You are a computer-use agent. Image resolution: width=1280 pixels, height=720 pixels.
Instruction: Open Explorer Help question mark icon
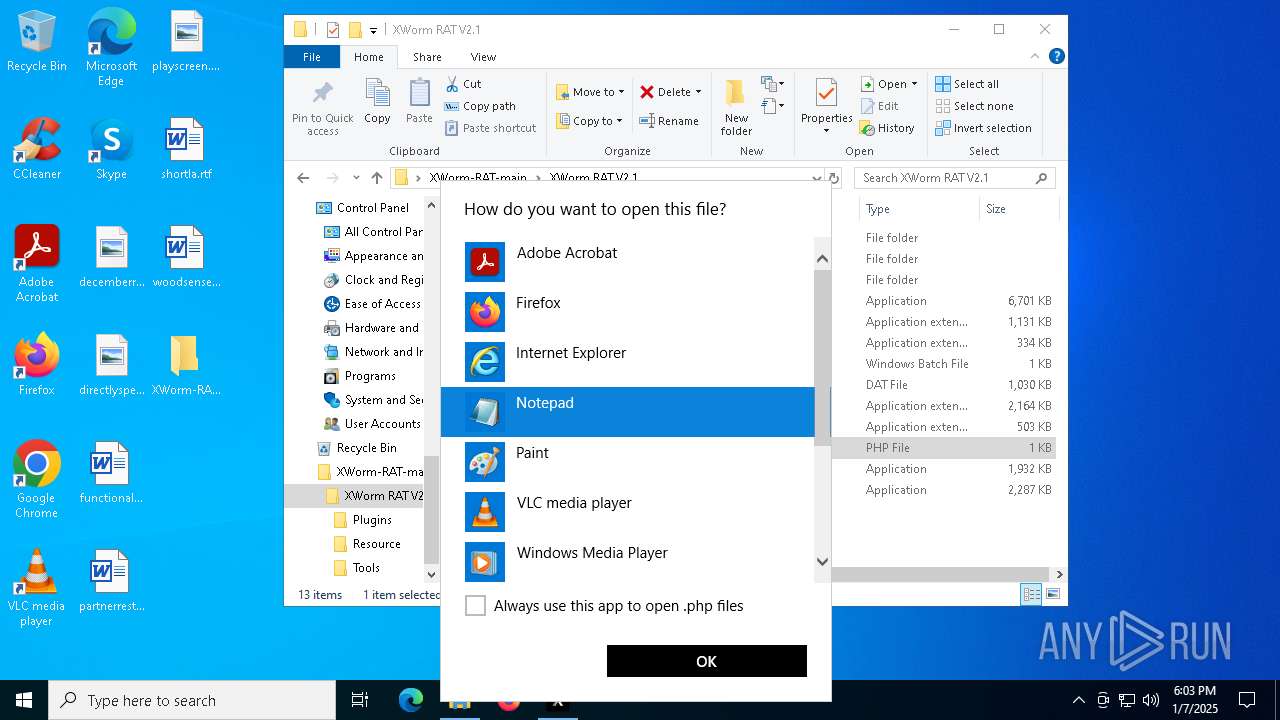(x=1056, y=57)
